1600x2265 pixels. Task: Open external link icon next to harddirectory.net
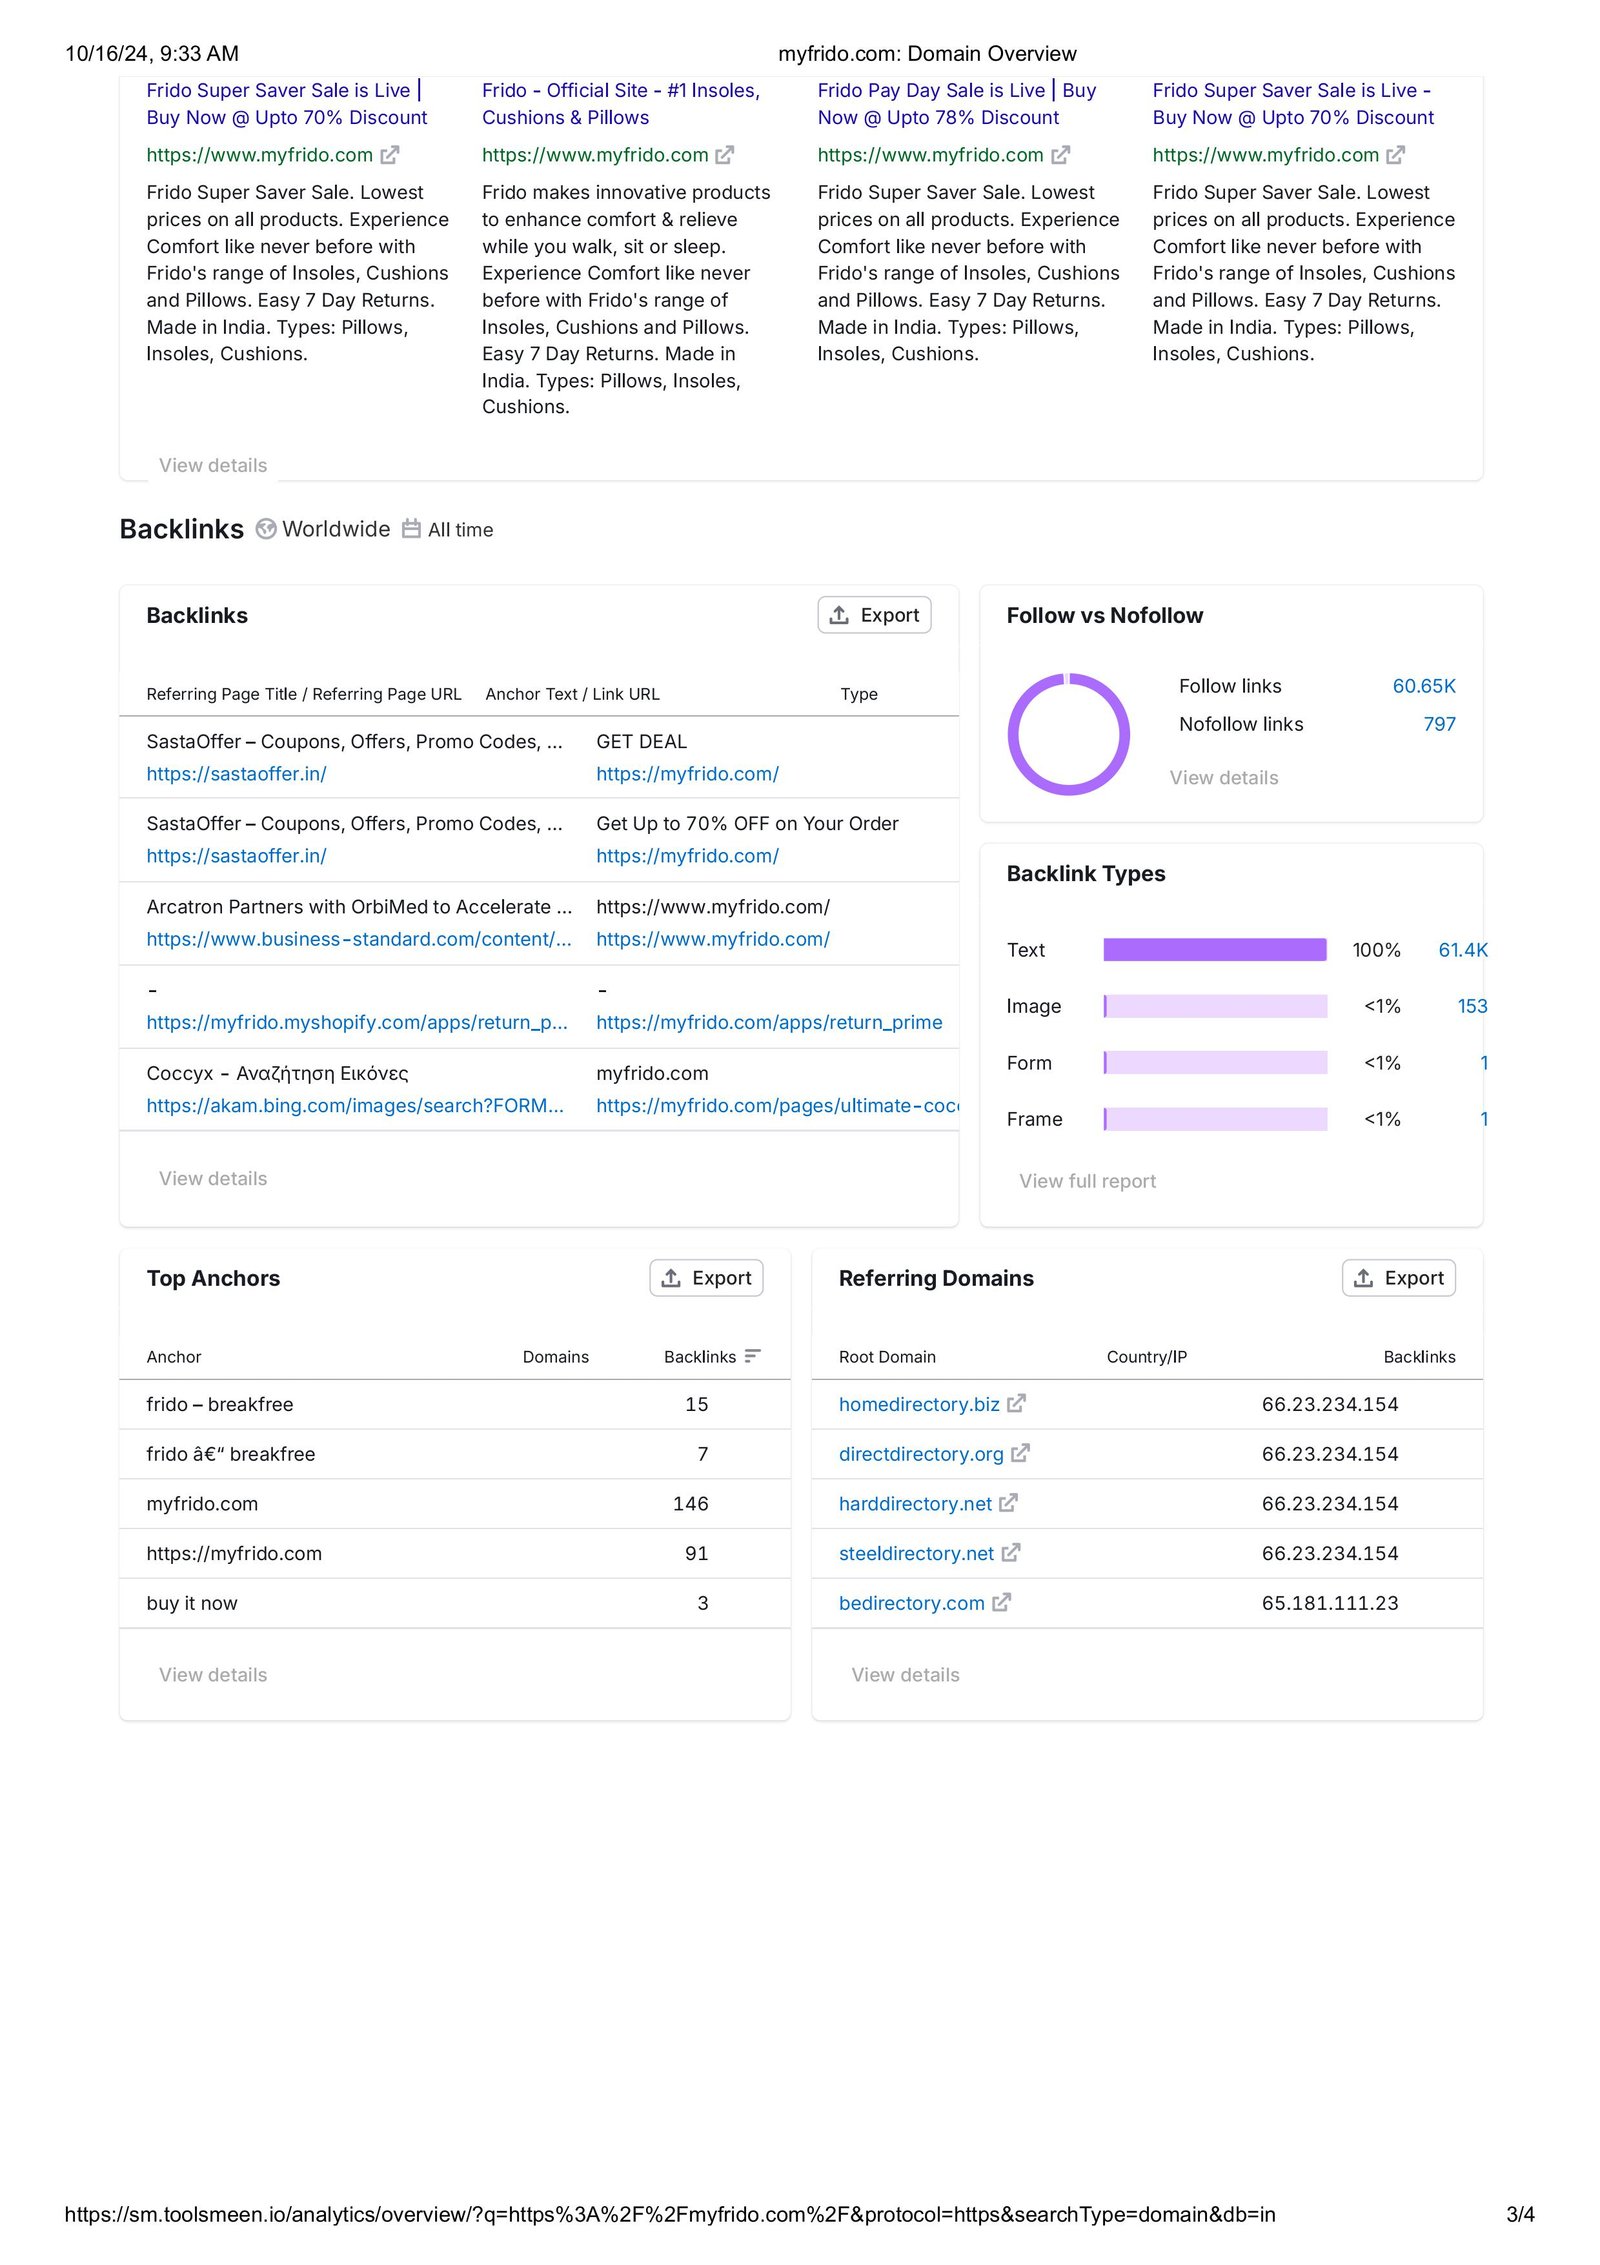point(1008,1502)
